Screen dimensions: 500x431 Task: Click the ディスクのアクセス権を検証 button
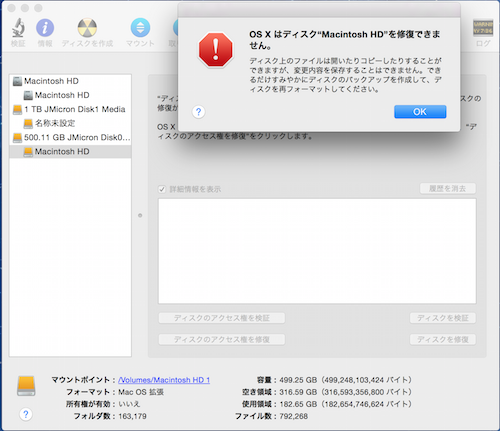[x=222, y=318]
